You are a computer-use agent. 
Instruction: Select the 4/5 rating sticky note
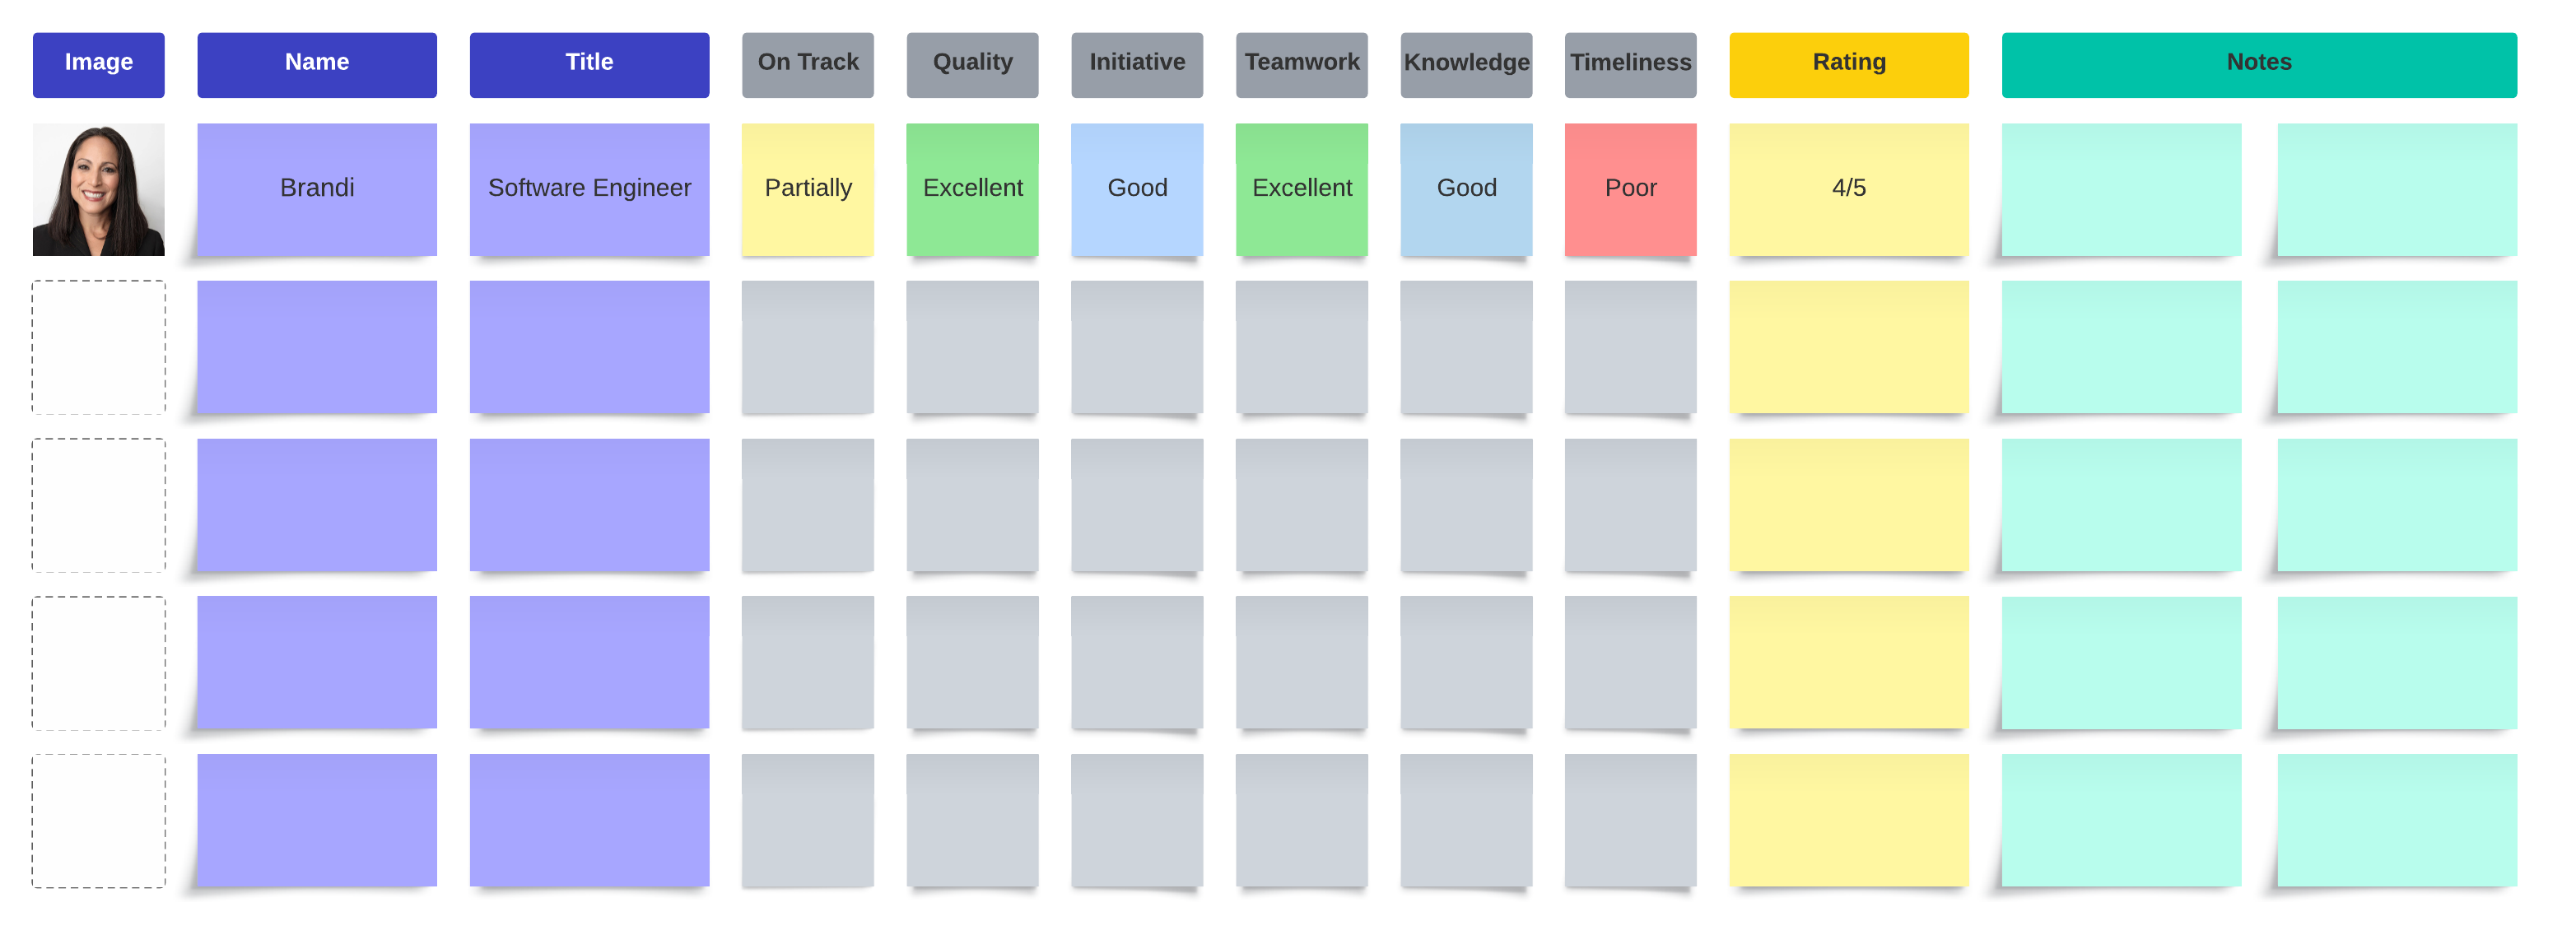click(1848, 188)
